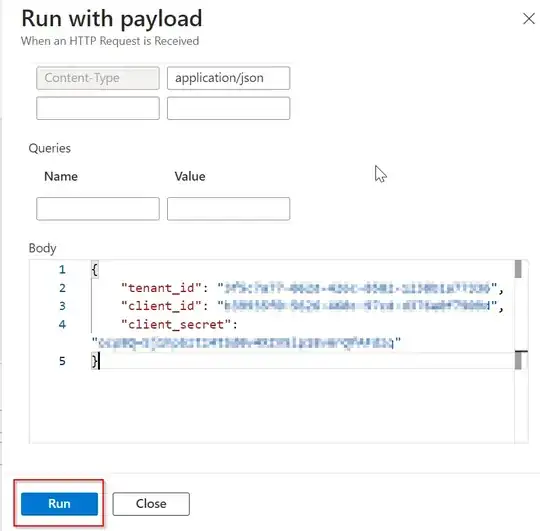Click the Close button

tap(151, 504)
